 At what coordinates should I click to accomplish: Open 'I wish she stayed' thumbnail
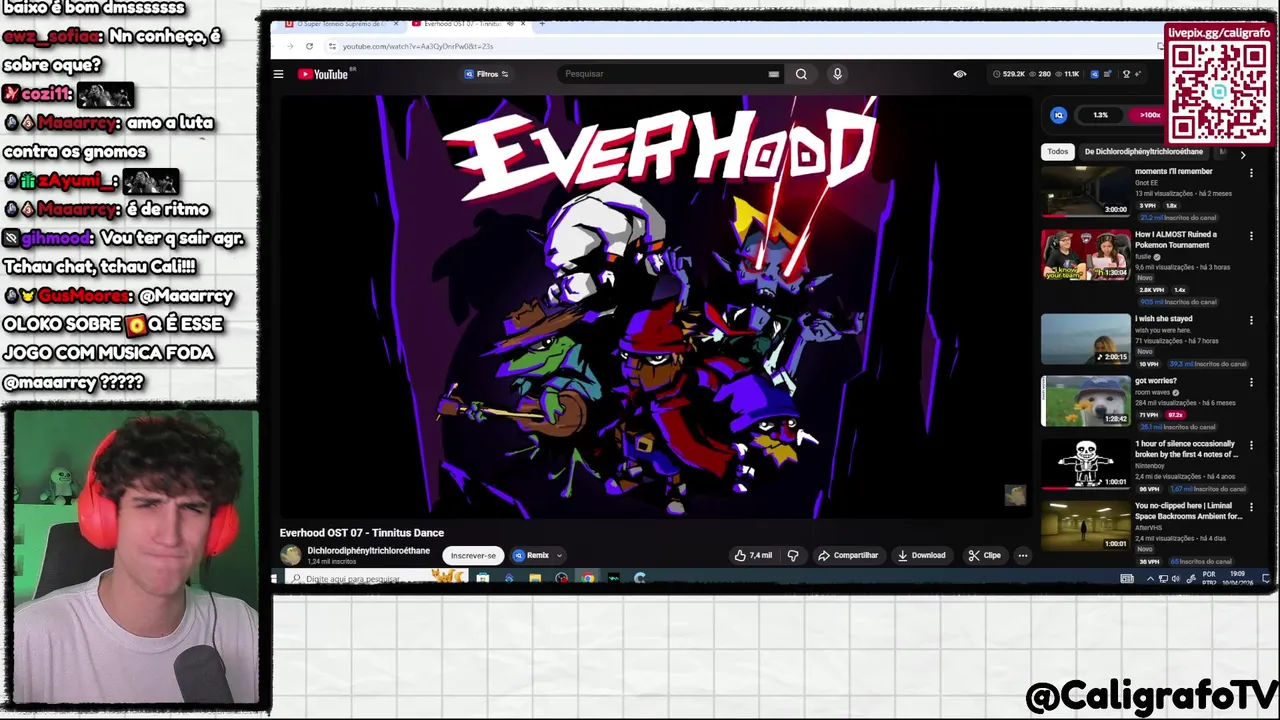(1086, 339)
